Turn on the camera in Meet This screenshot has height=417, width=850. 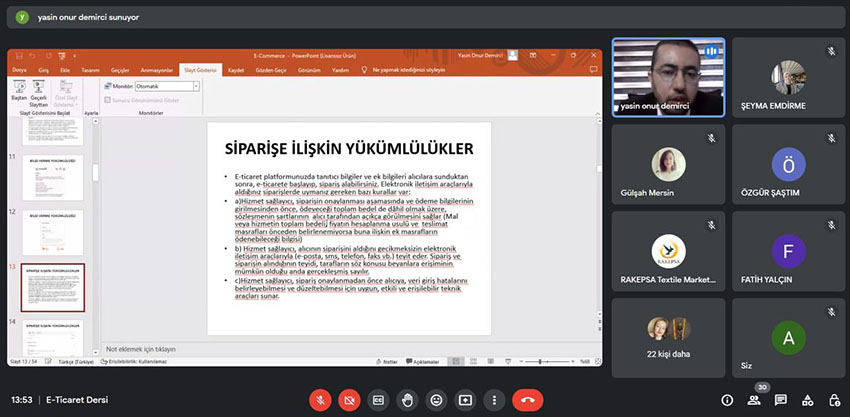350,399
